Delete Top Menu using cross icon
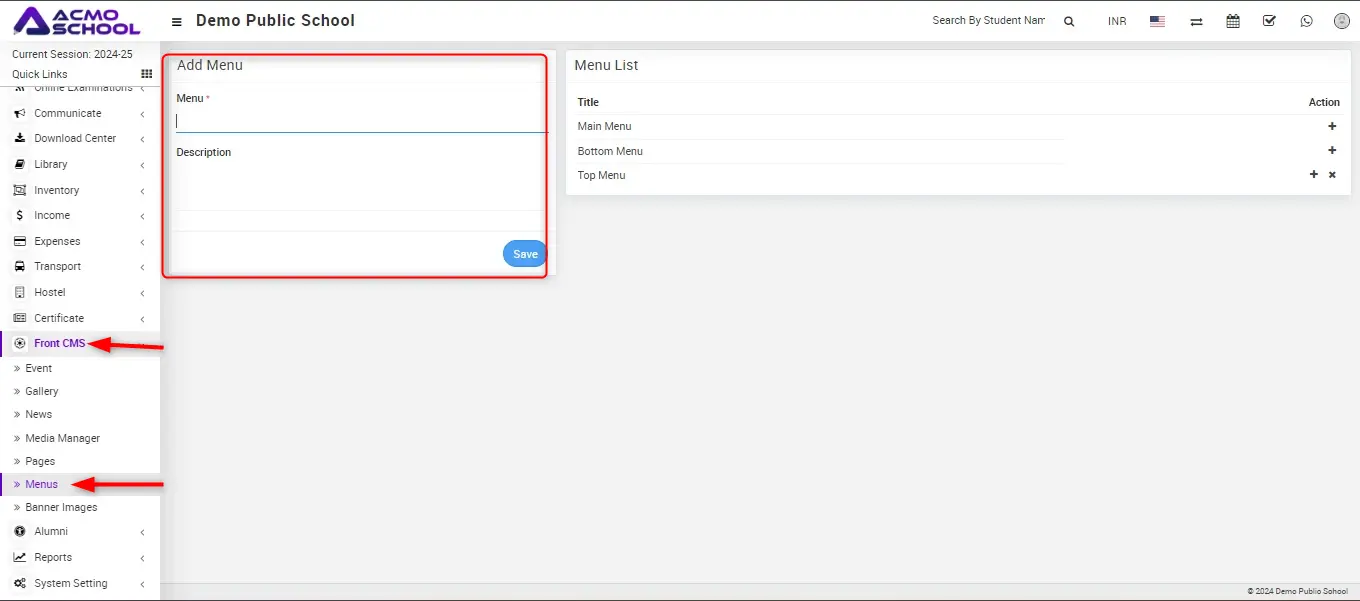This screenshot has height=601, width=1360. 1332,175
